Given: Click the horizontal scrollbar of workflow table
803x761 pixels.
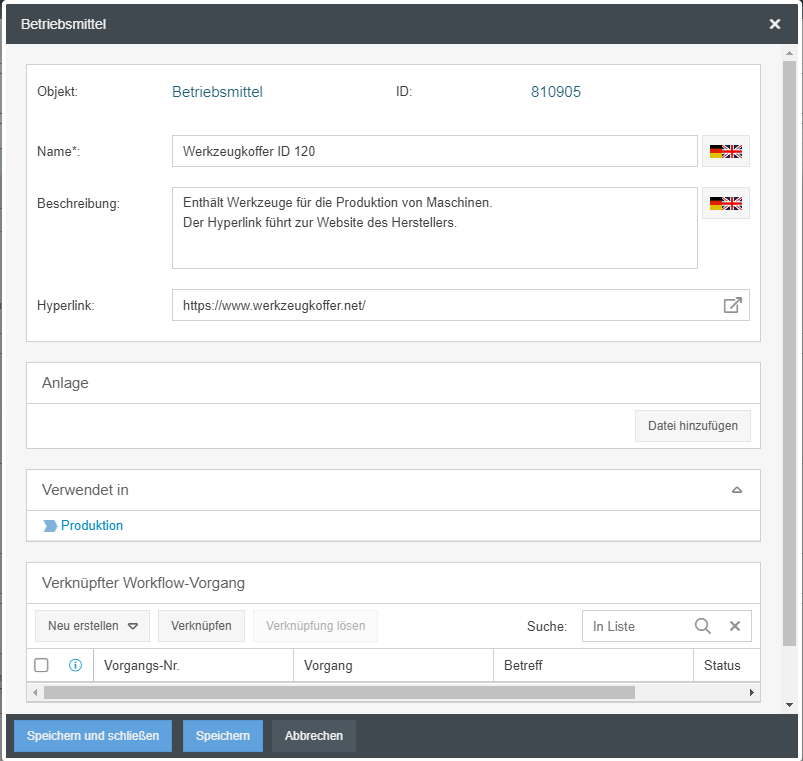Looking at the screenshot, I should coord(340,692).
